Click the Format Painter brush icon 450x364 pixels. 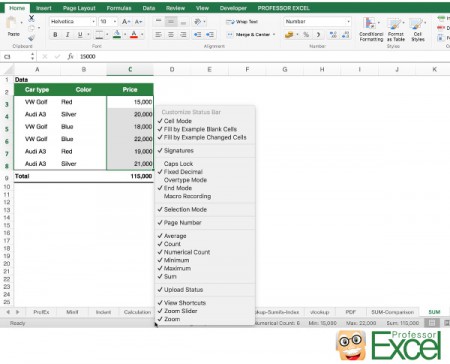pyautogui.click(x=31, y=38)
